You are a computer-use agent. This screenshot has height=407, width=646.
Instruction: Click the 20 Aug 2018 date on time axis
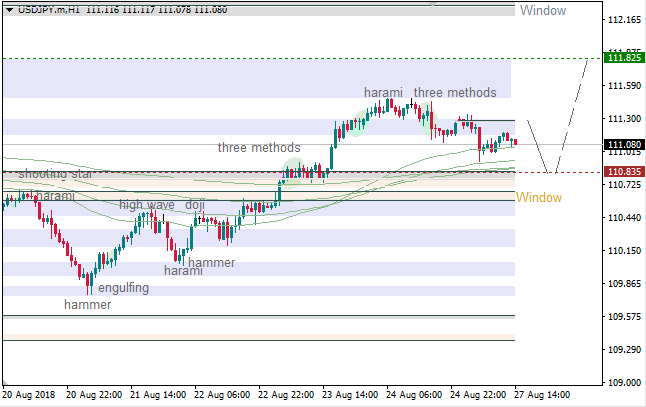click(x=29, y=395)
